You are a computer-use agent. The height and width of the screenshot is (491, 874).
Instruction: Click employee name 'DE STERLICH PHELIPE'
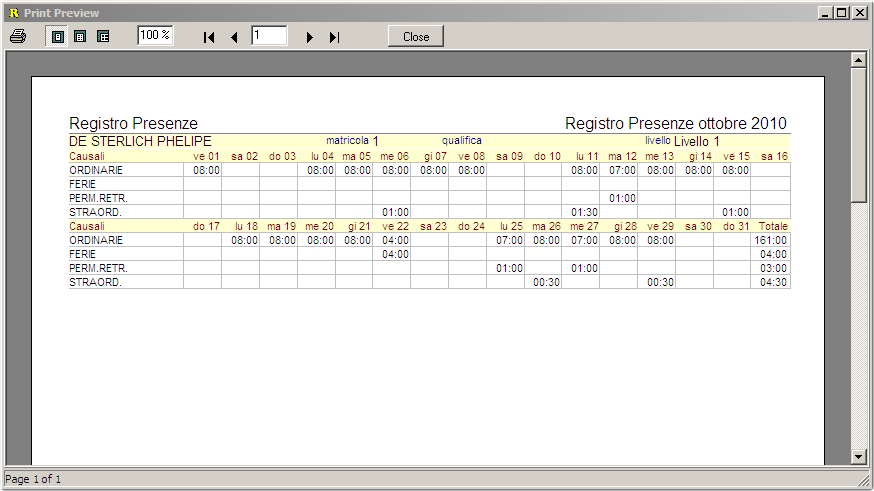[140, 142]
